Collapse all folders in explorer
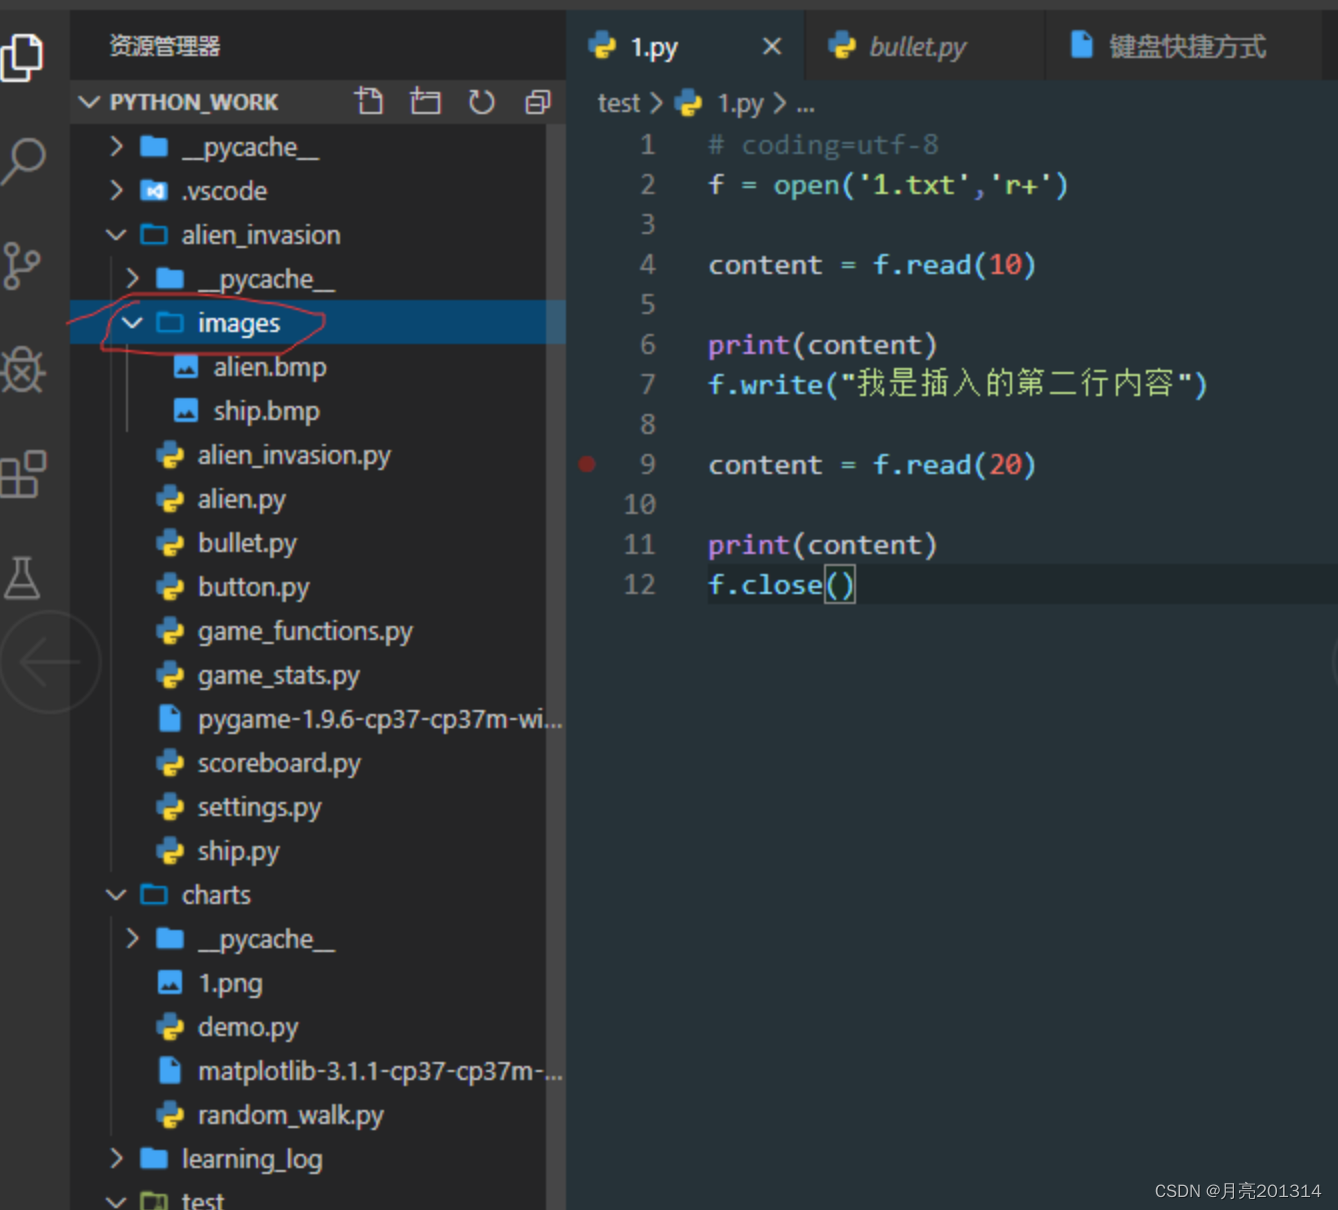The width and height of the screenshot is (1338, 1210). pyautogui.click(x=538, y=101)
